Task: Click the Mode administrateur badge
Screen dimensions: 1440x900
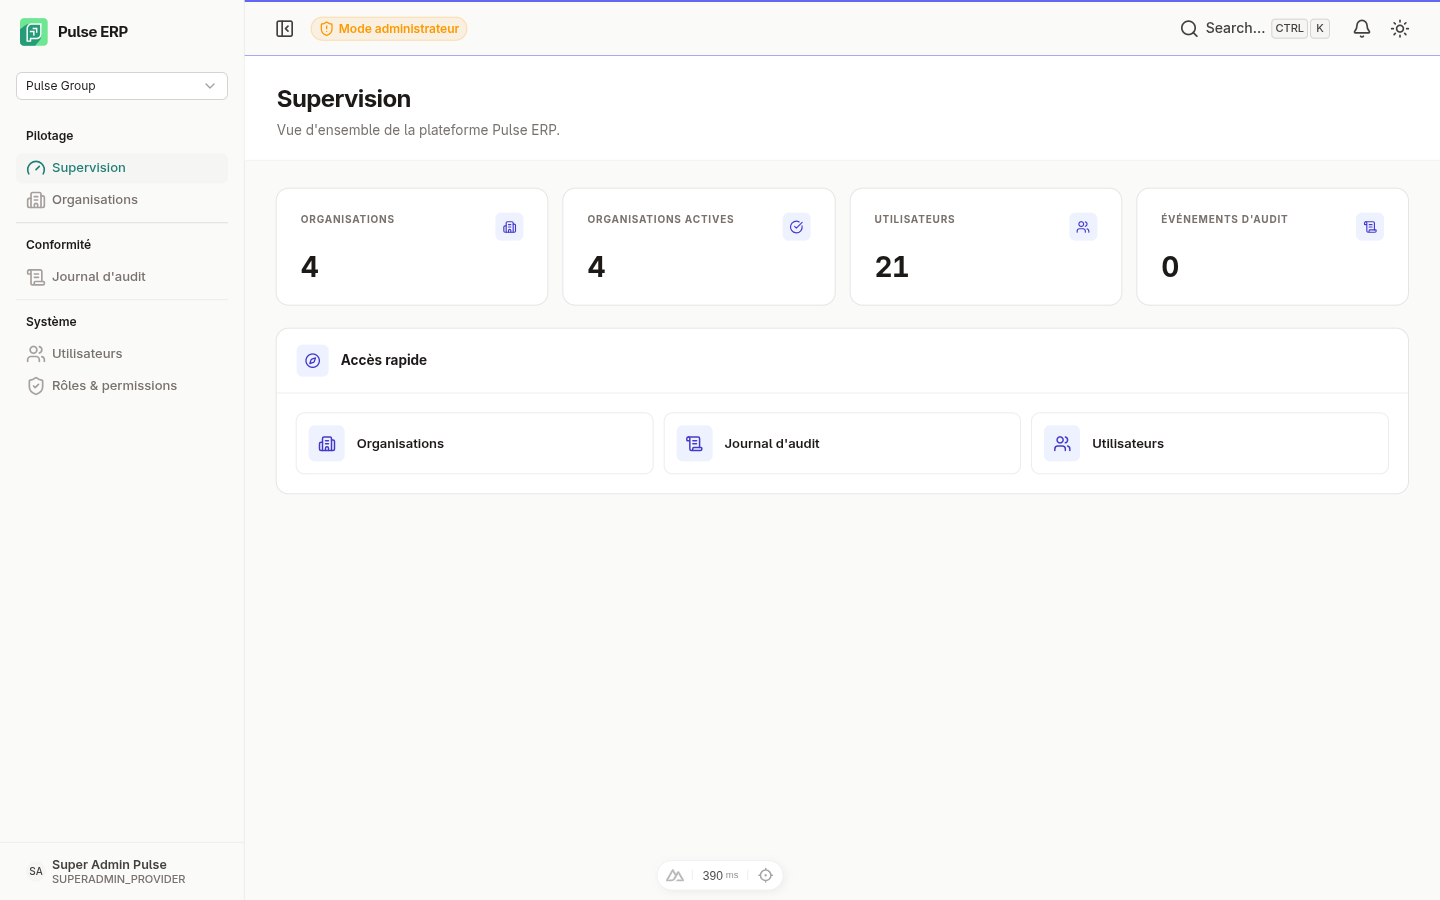Action: coord(389,29)
